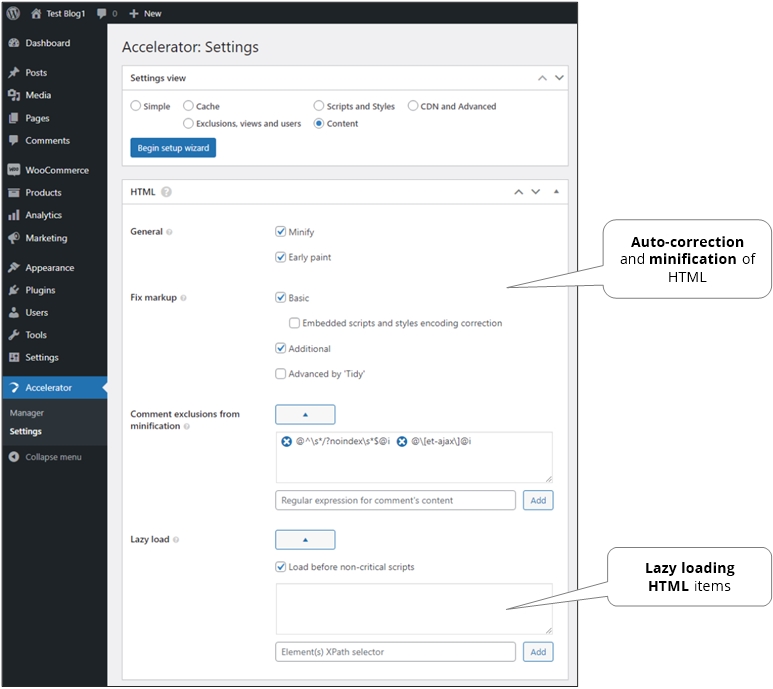Click the Collapse menu link
The height and width of the screenshot is (689, 773).
coord(53,457)
